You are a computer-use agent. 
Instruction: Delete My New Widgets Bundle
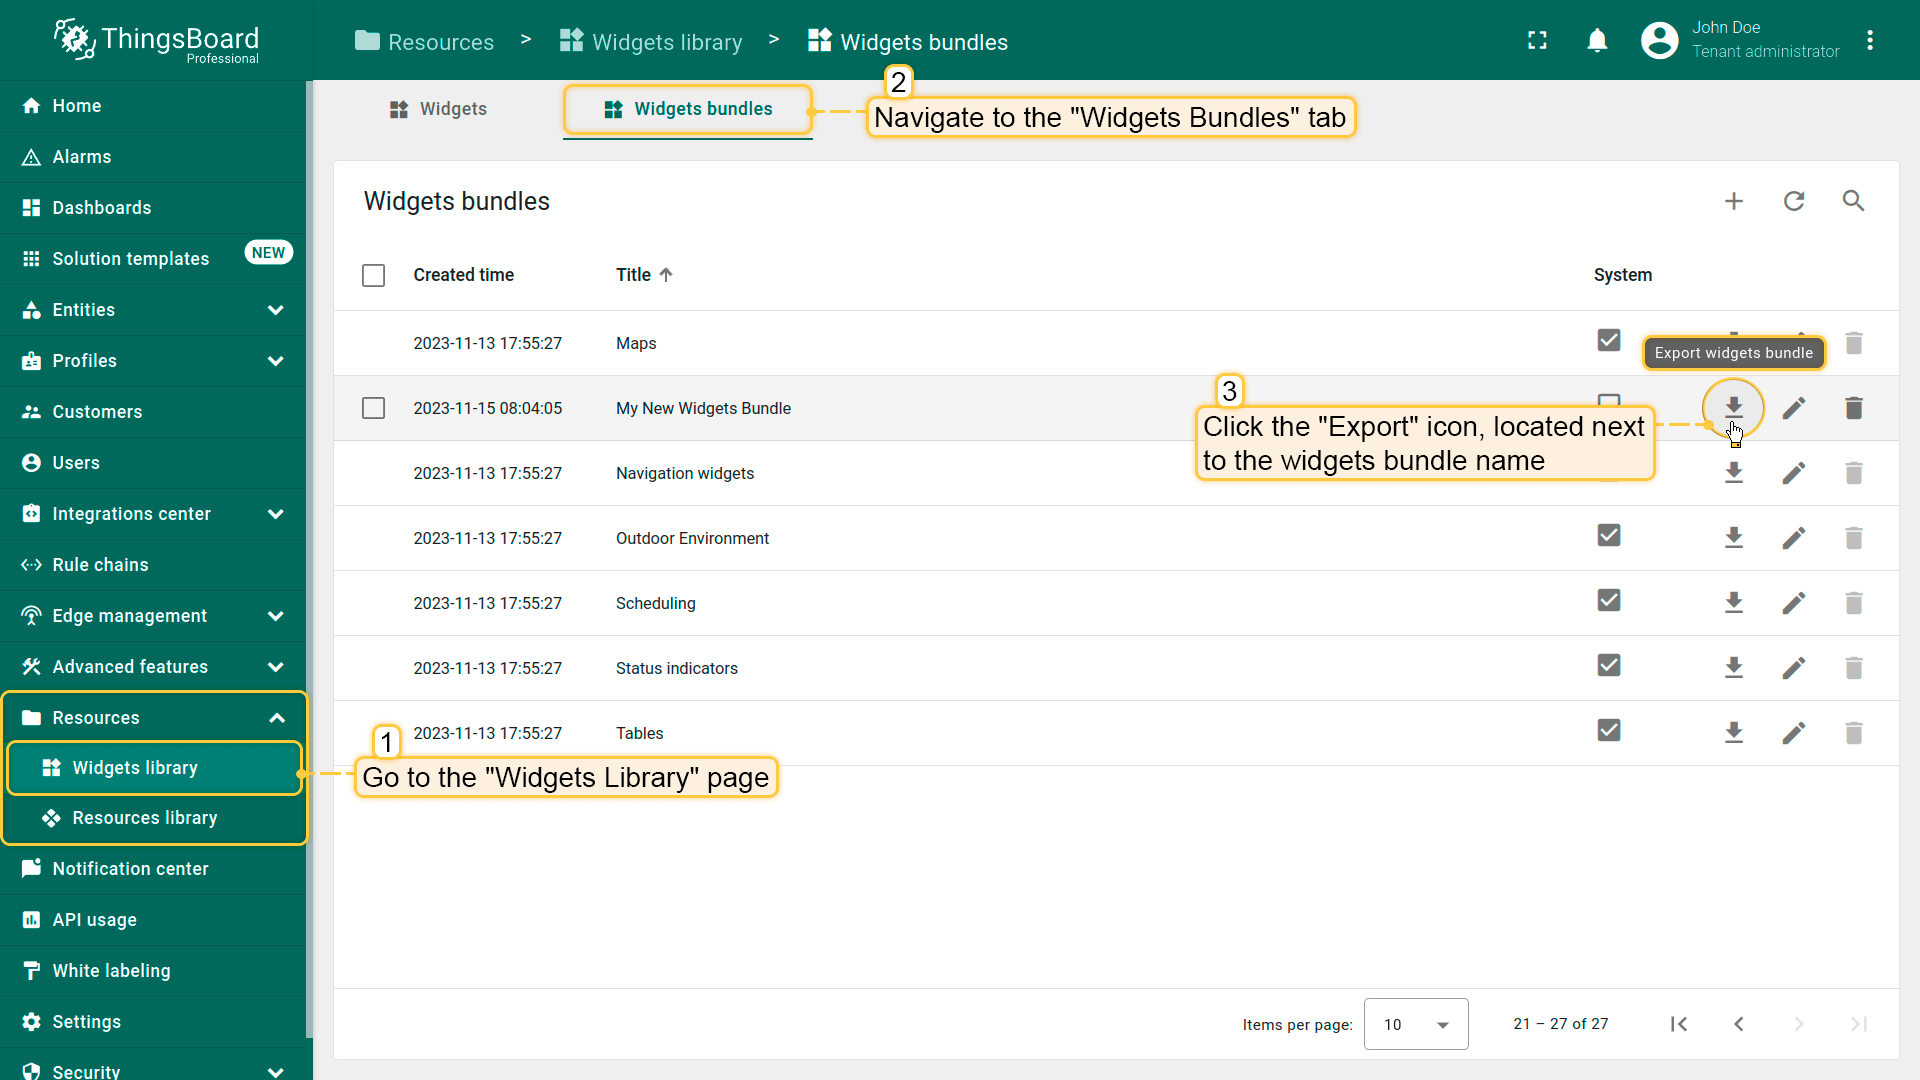(1853, 408)
